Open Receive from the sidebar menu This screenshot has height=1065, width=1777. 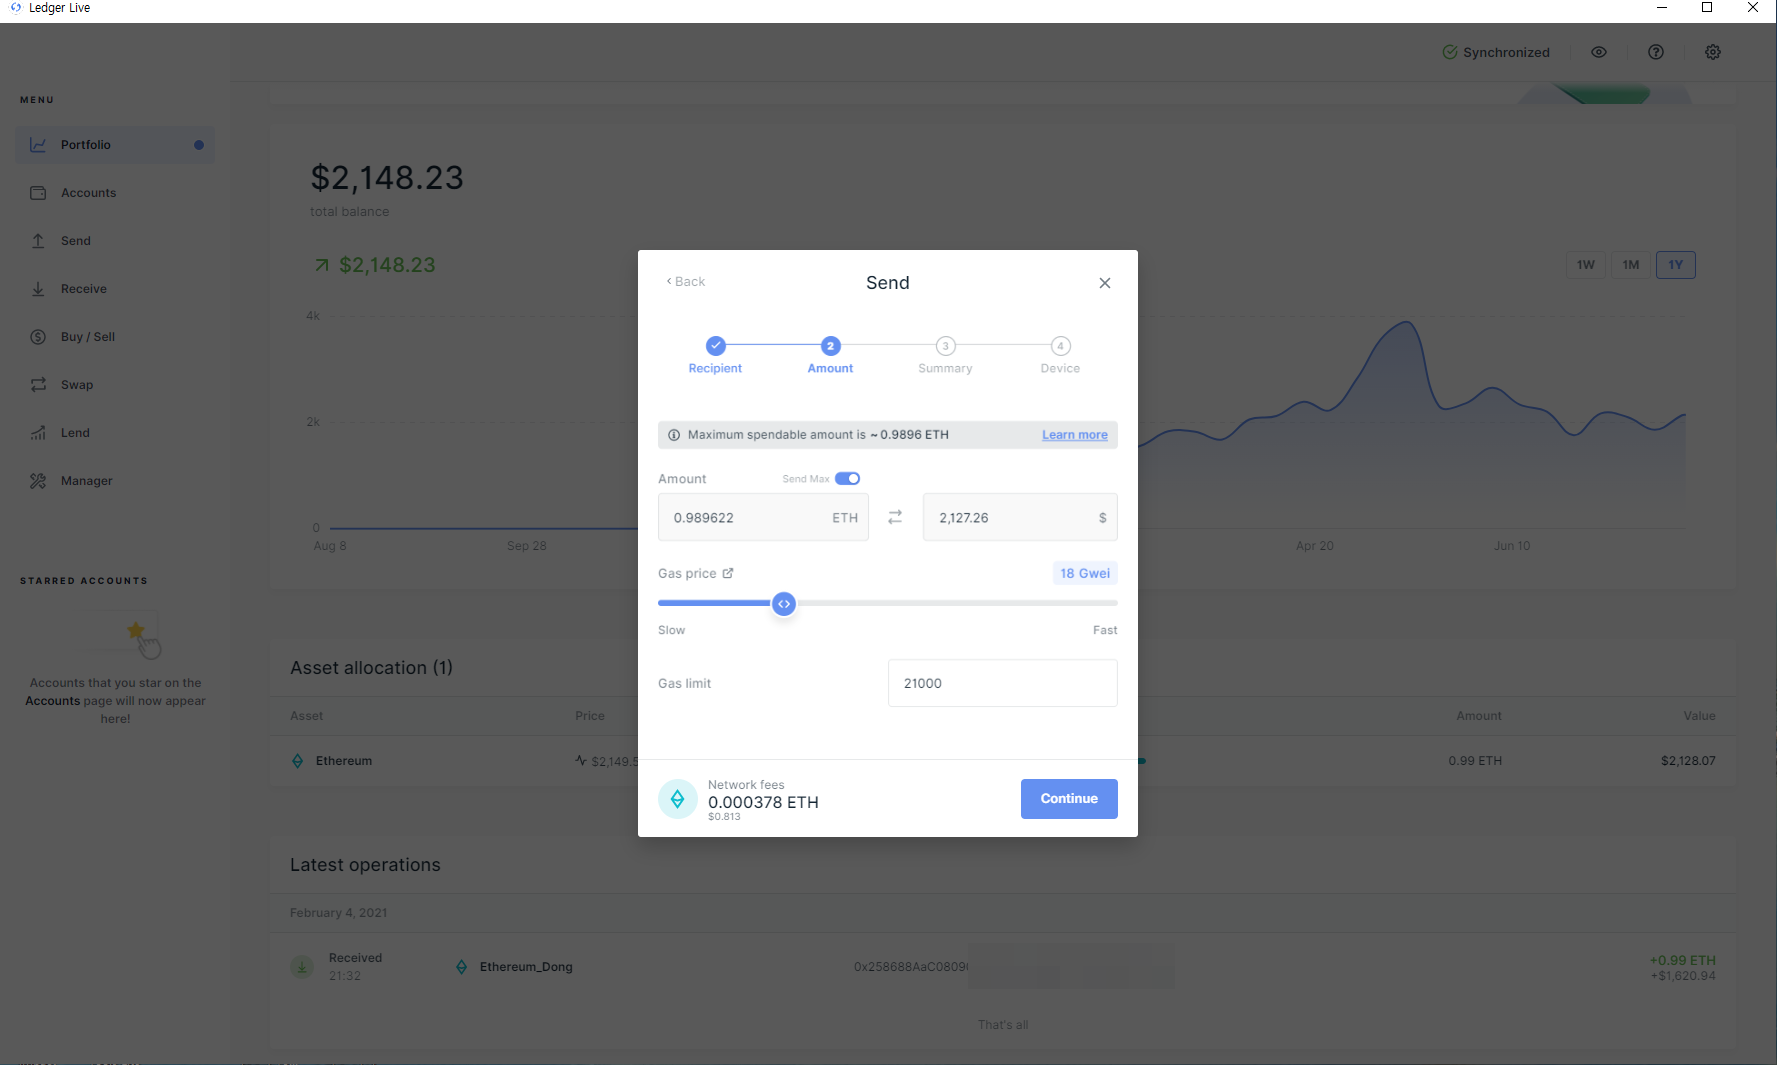point(114,289)
